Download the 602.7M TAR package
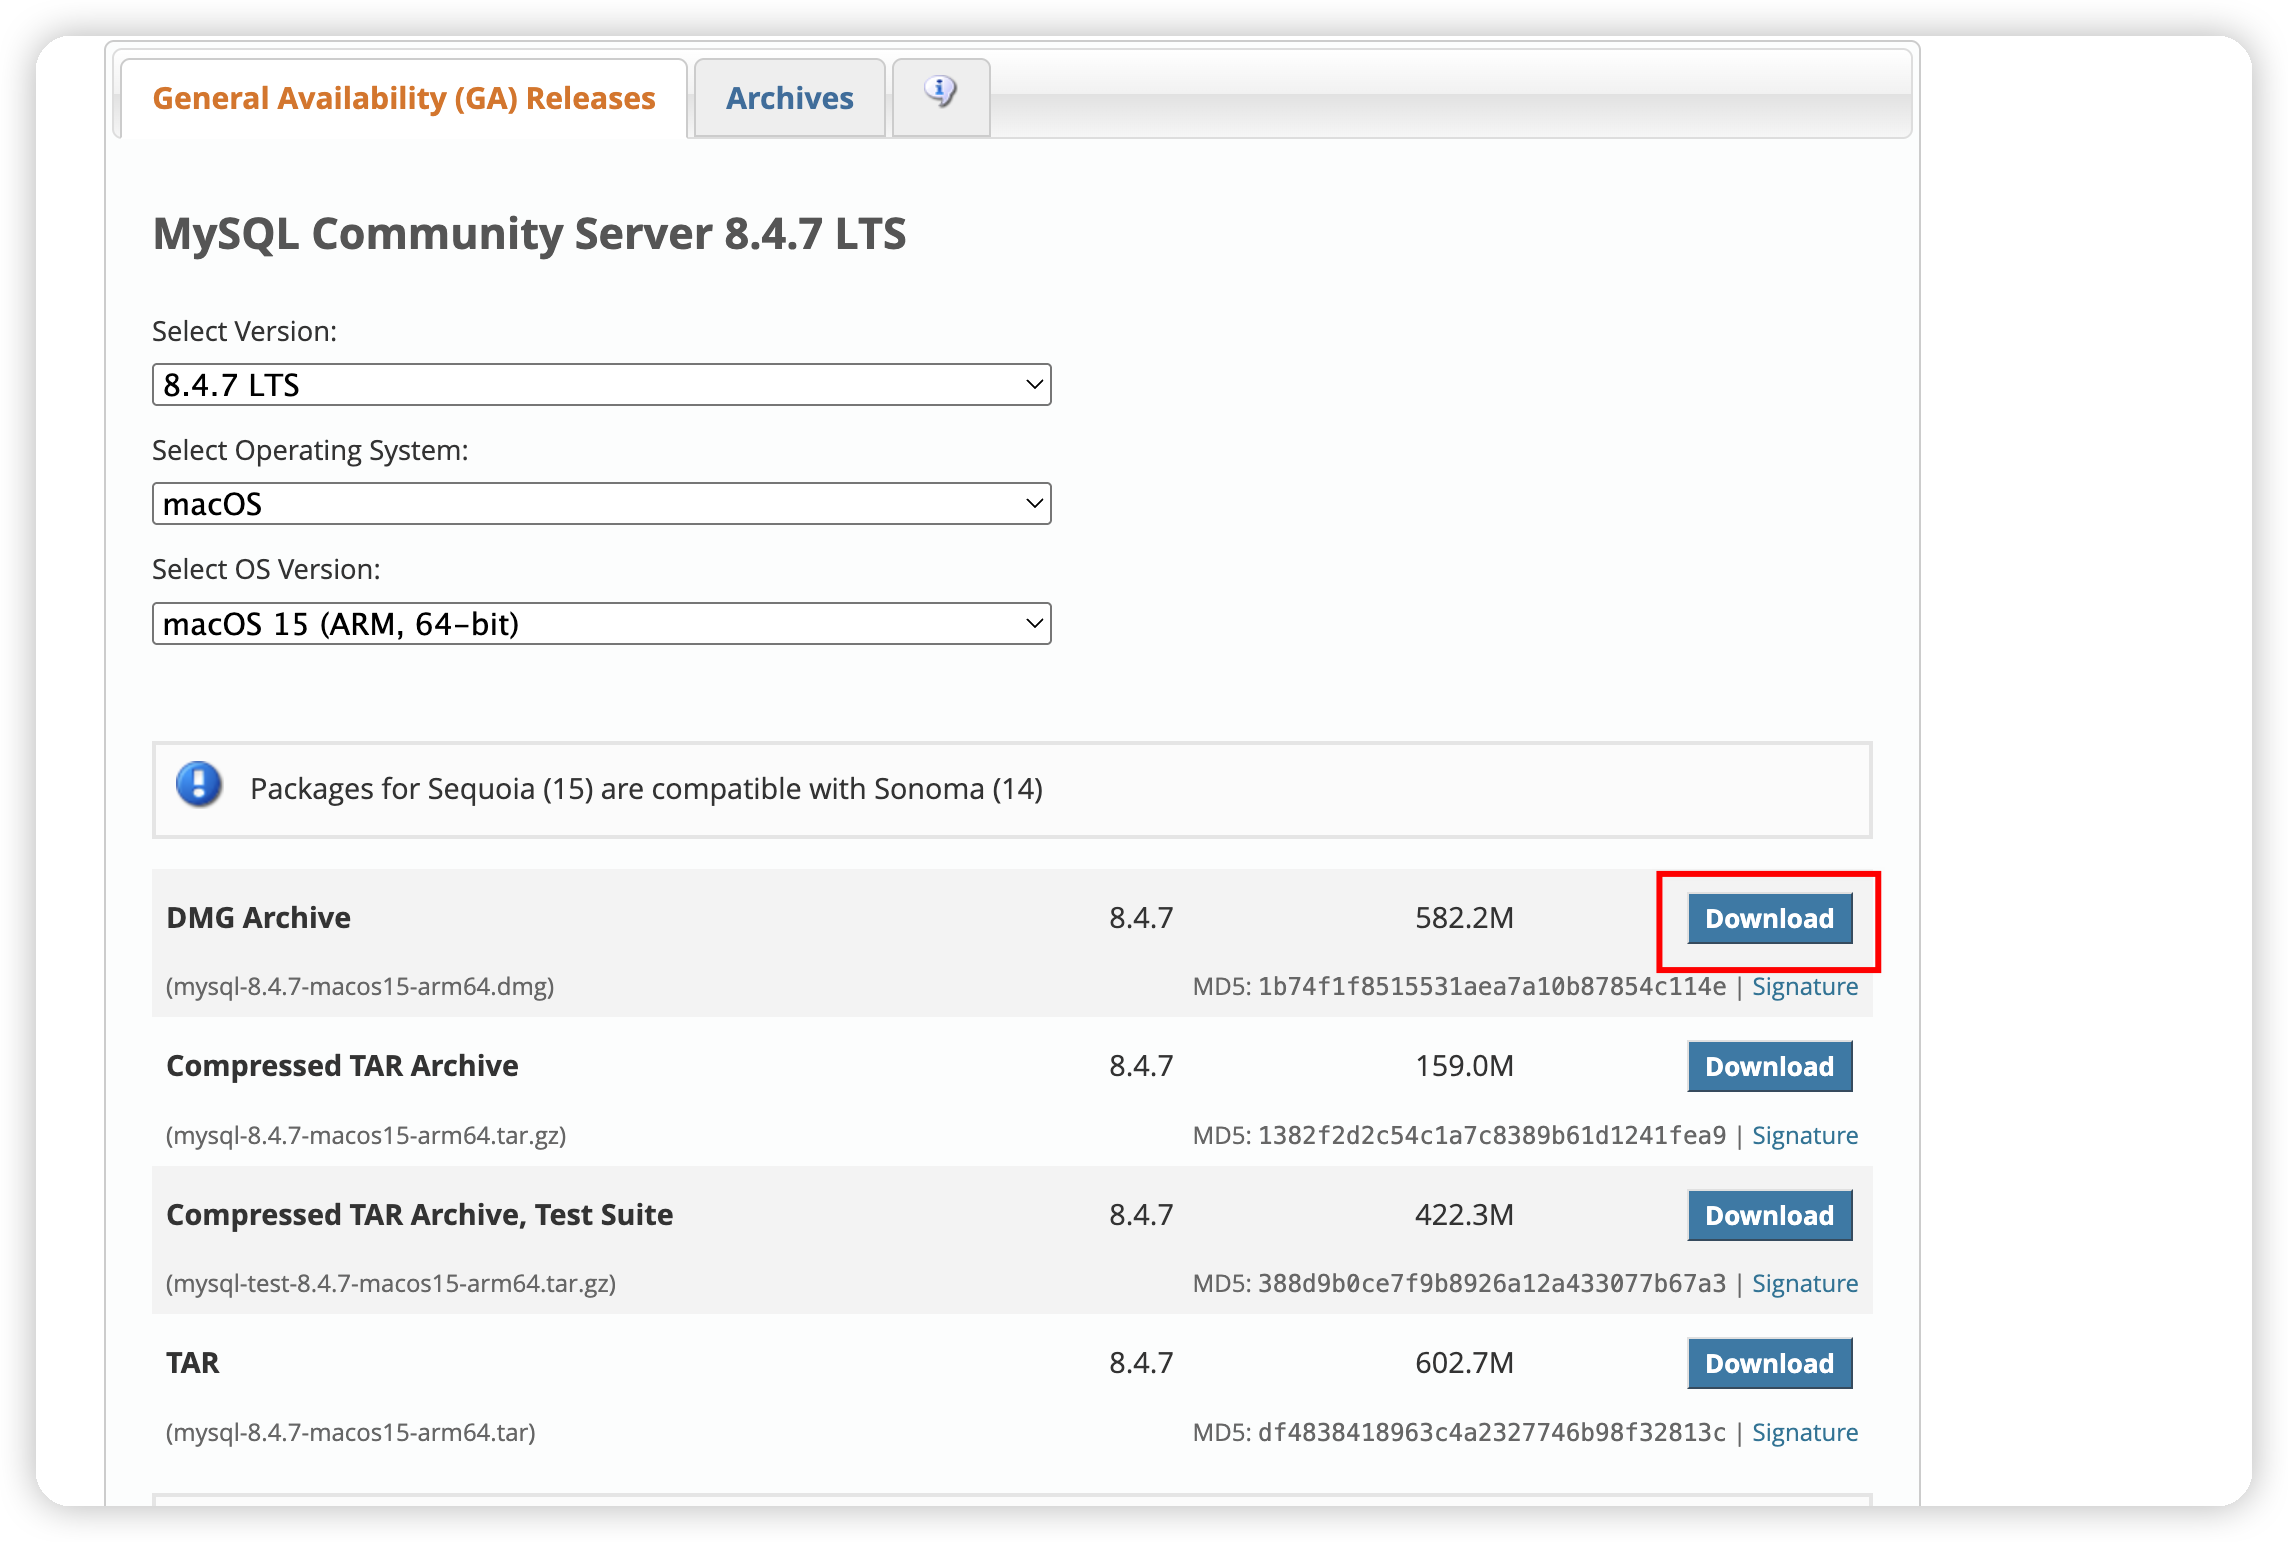Image resolution: width=2288 pixels, height=1542 pixels. [1768, 1363]
